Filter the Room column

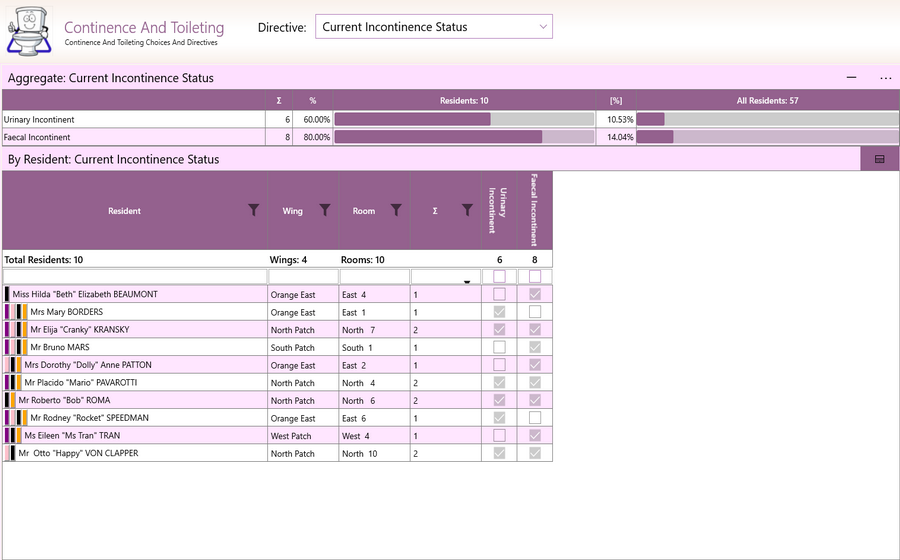tap(396, 210)
